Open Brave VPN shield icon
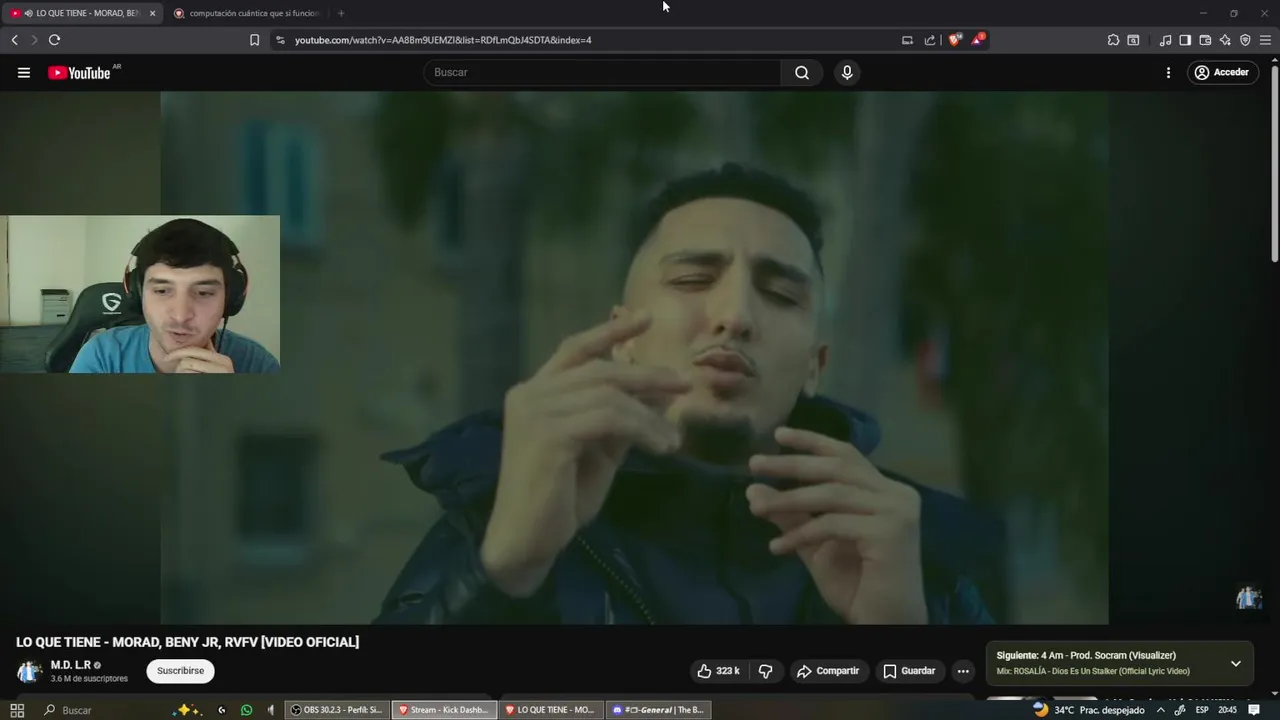 (x=1245, y=40)
